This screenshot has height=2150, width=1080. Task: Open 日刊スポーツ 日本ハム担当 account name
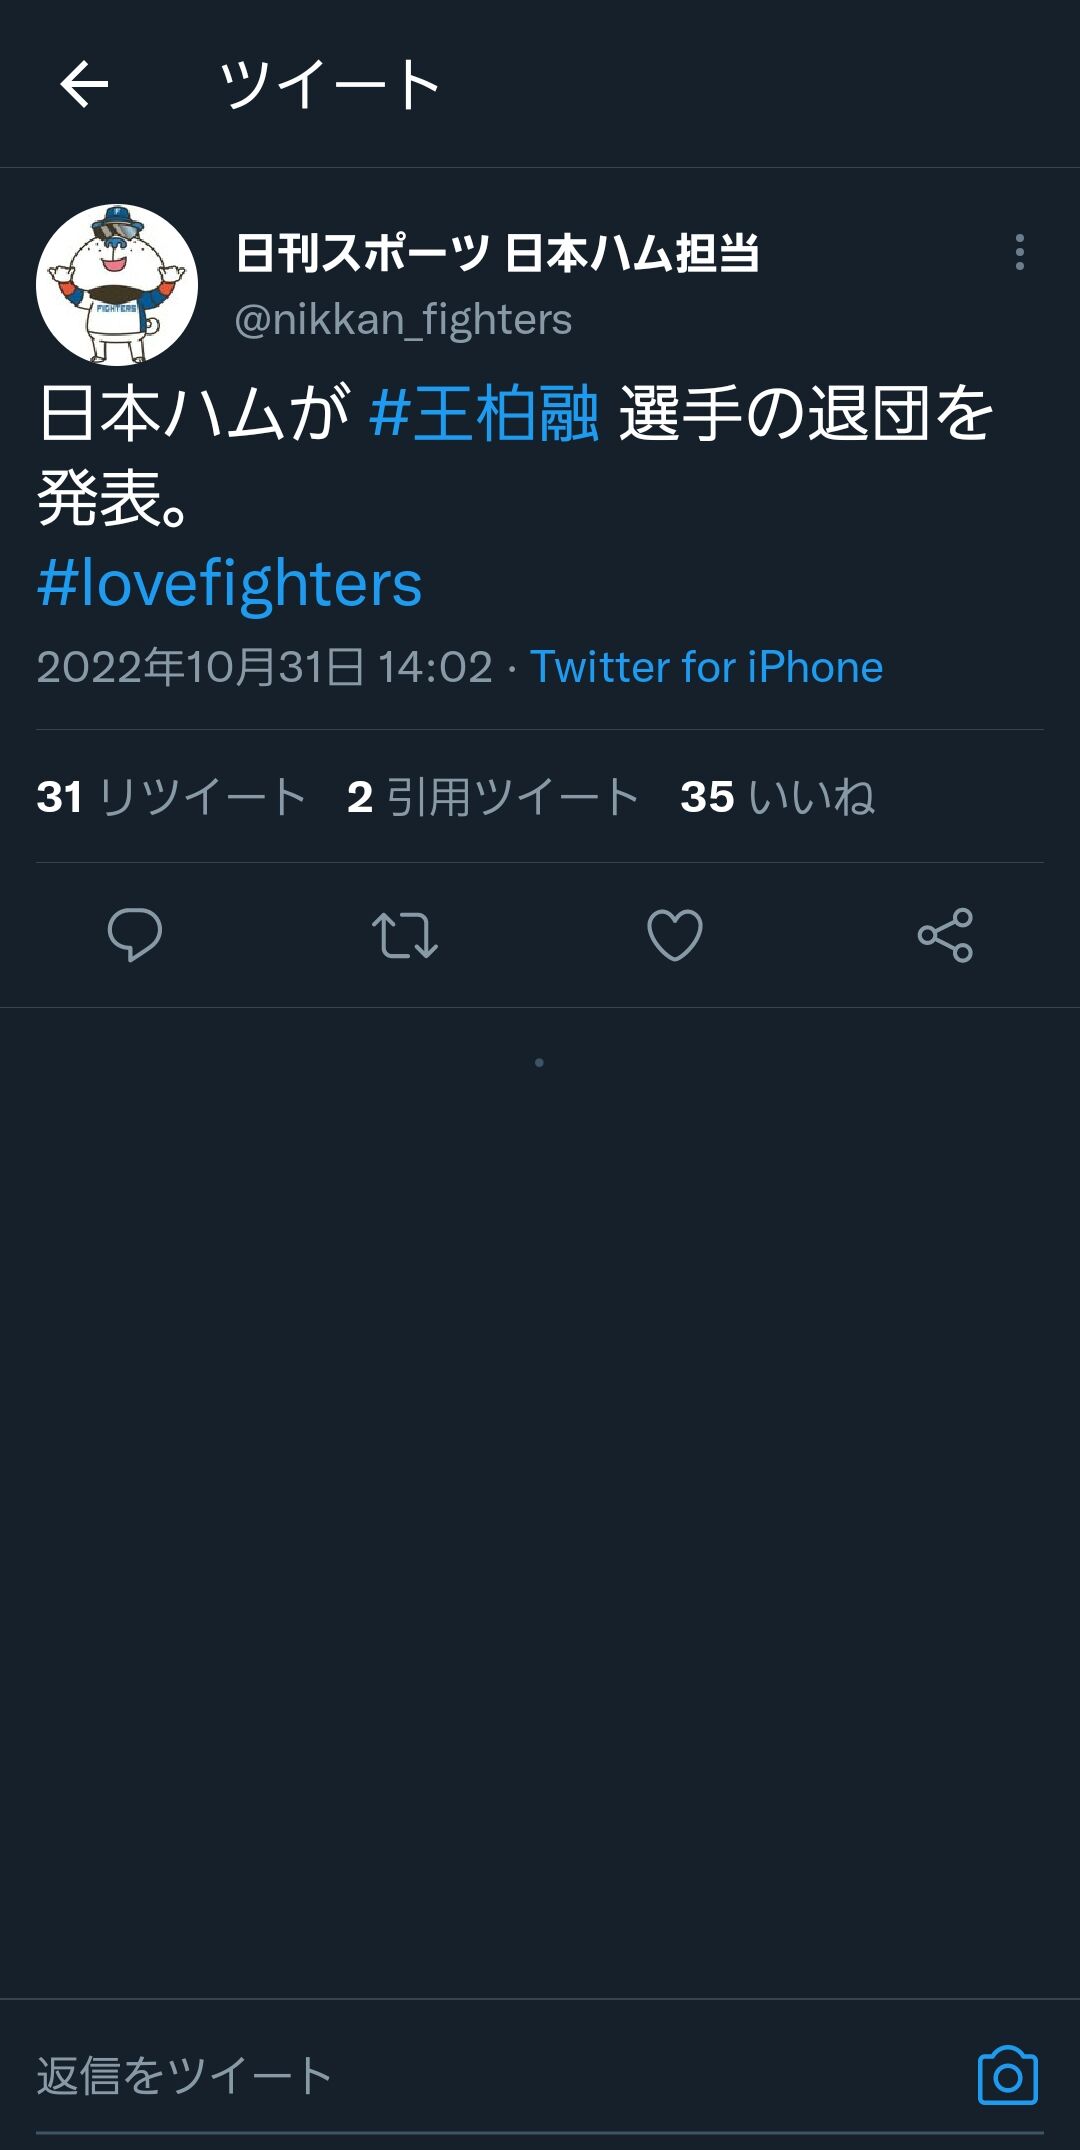coord(497,253)
